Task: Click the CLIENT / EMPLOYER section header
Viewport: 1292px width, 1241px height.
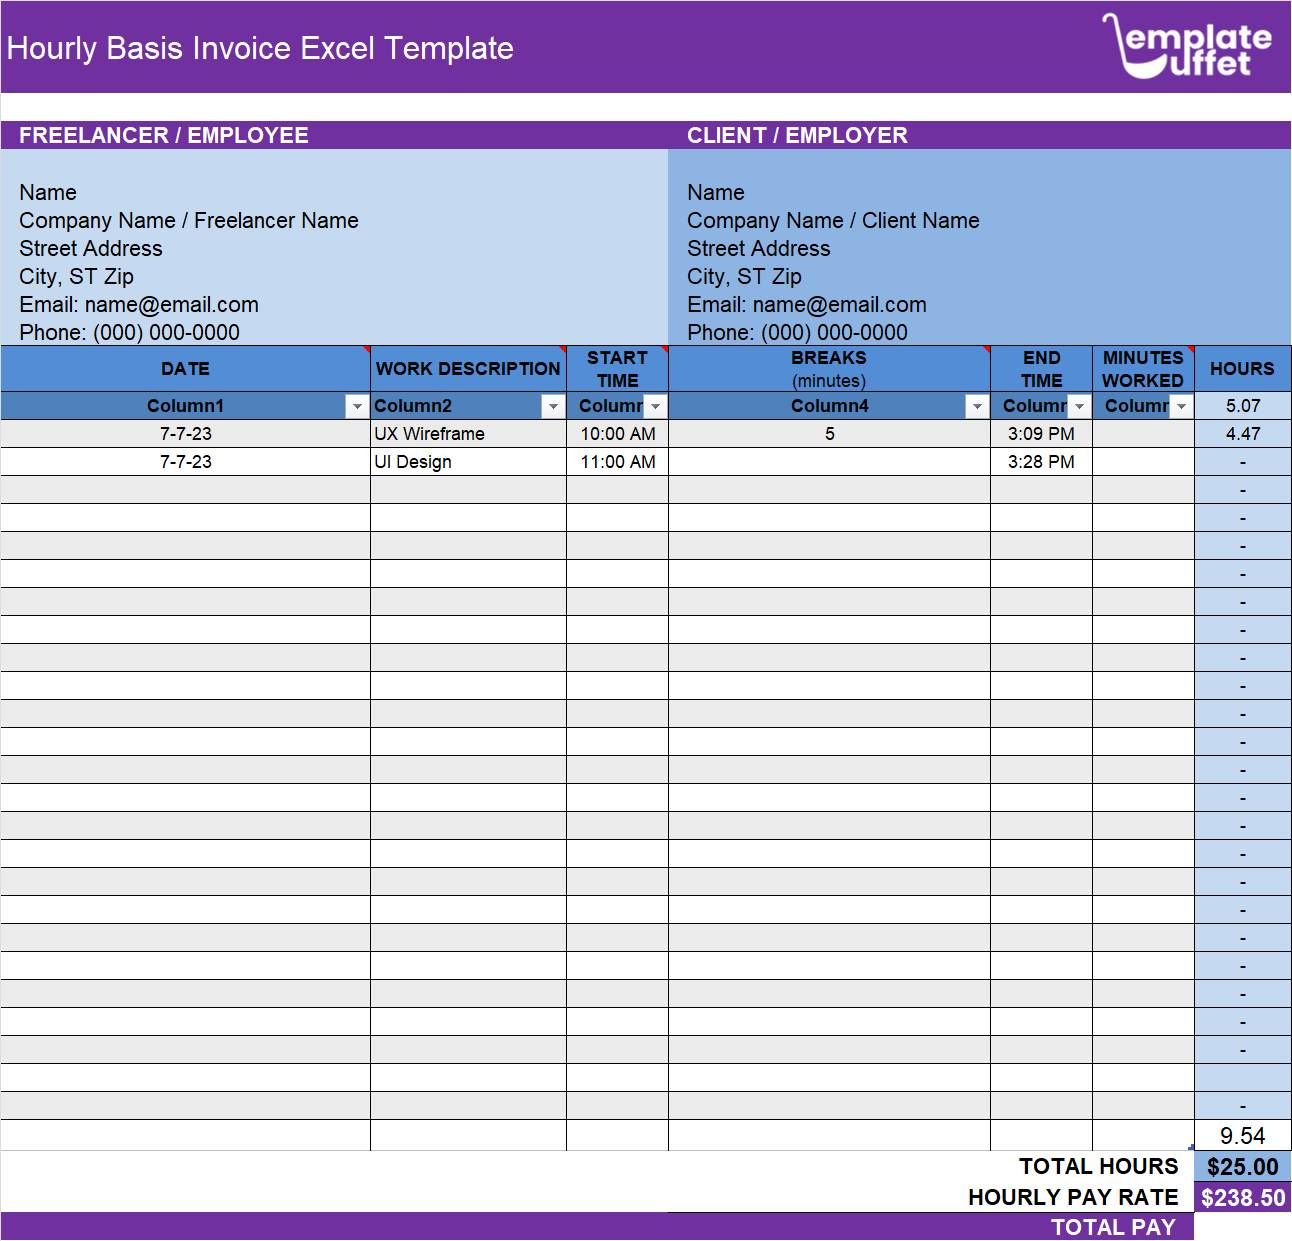Action: (x=796, y=135)
